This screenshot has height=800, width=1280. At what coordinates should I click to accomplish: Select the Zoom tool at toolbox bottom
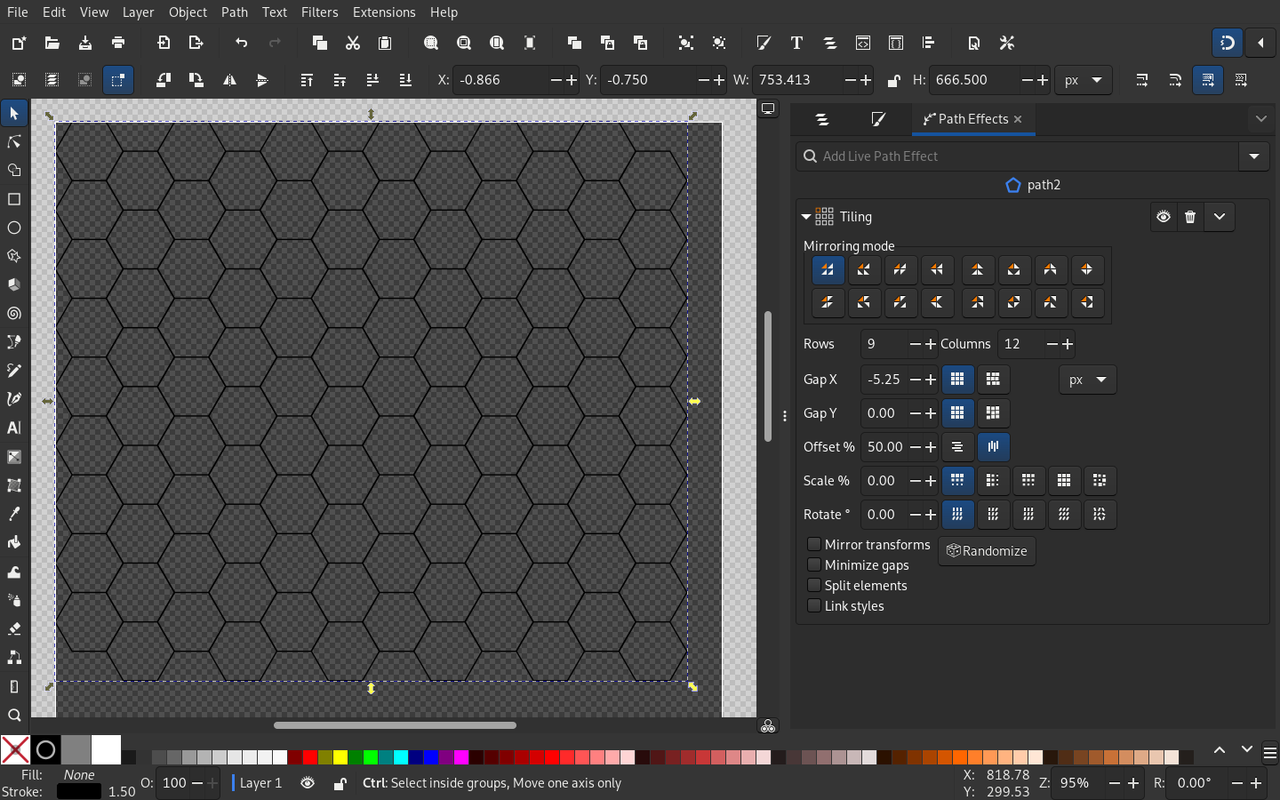point(14,715)
